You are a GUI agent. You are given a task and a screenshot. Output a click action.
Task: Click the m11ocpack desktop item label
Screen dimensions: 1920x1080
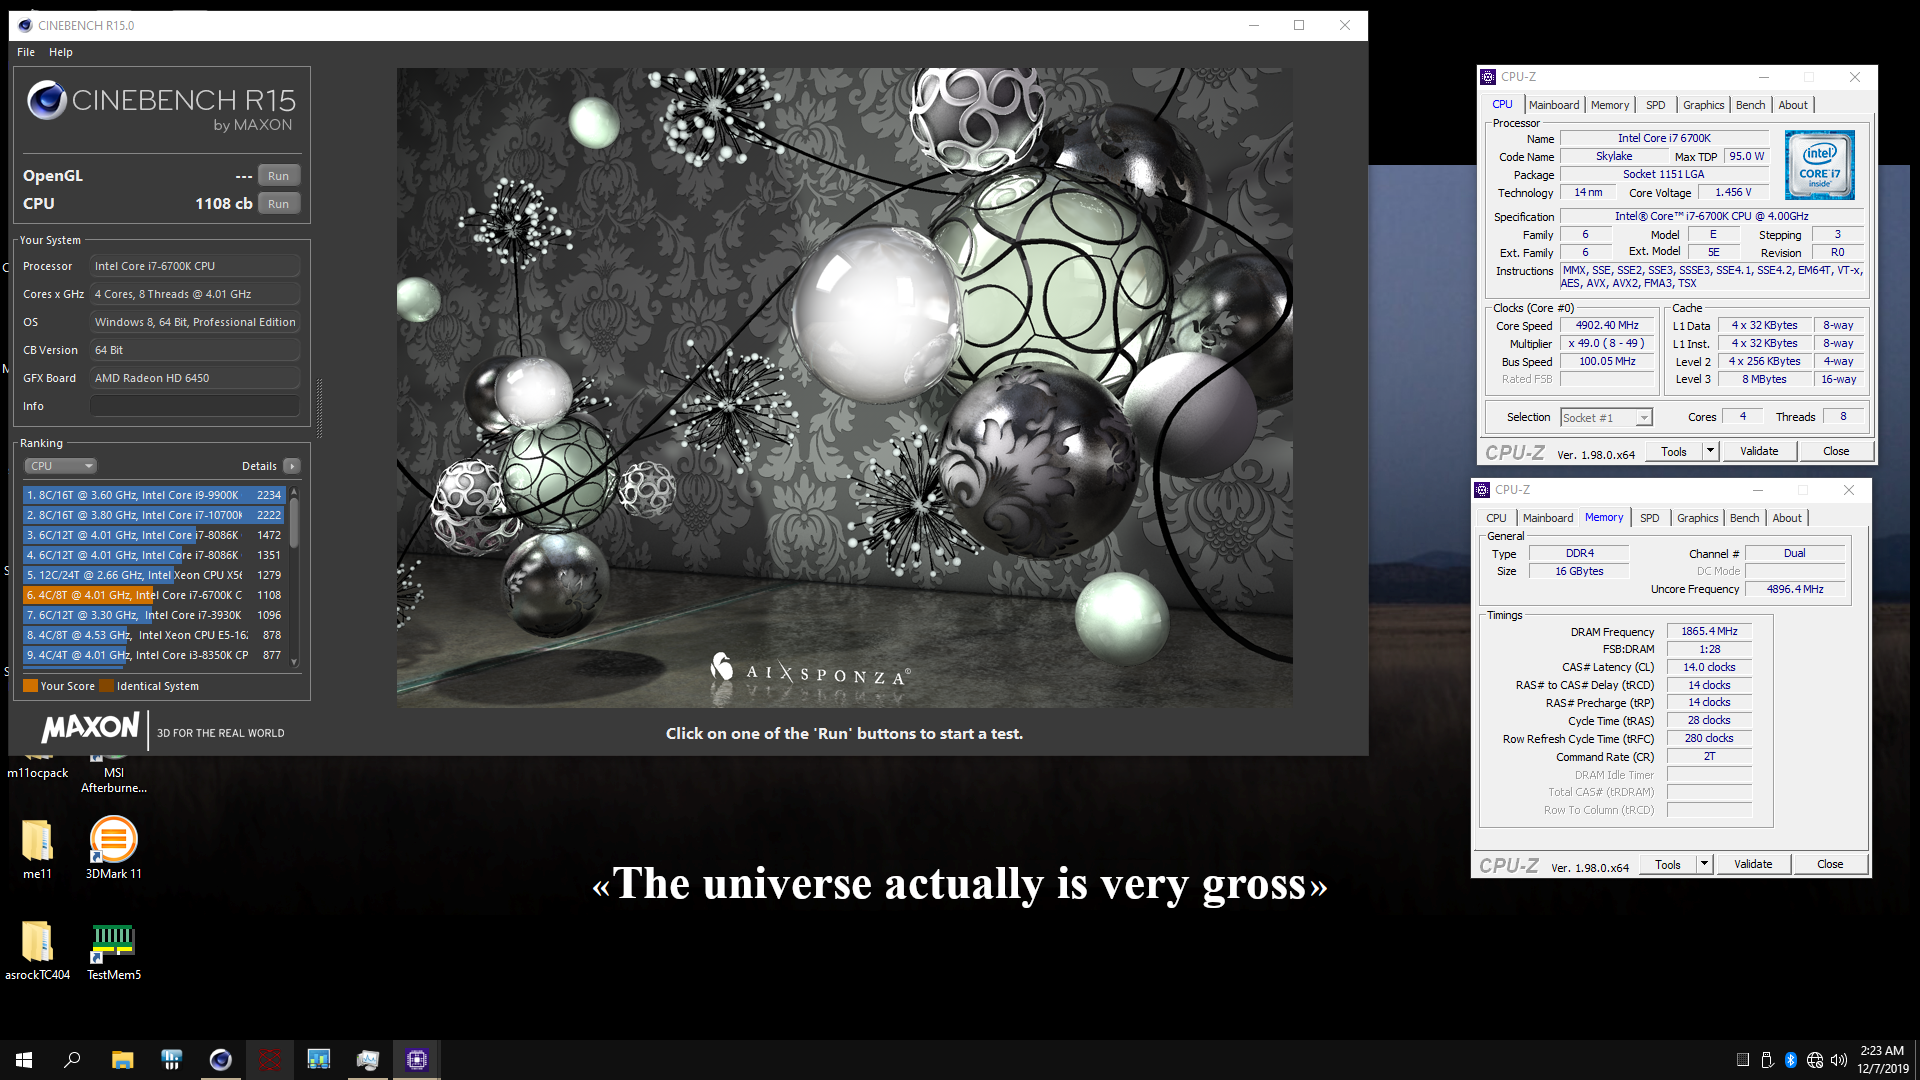[37, 773]
